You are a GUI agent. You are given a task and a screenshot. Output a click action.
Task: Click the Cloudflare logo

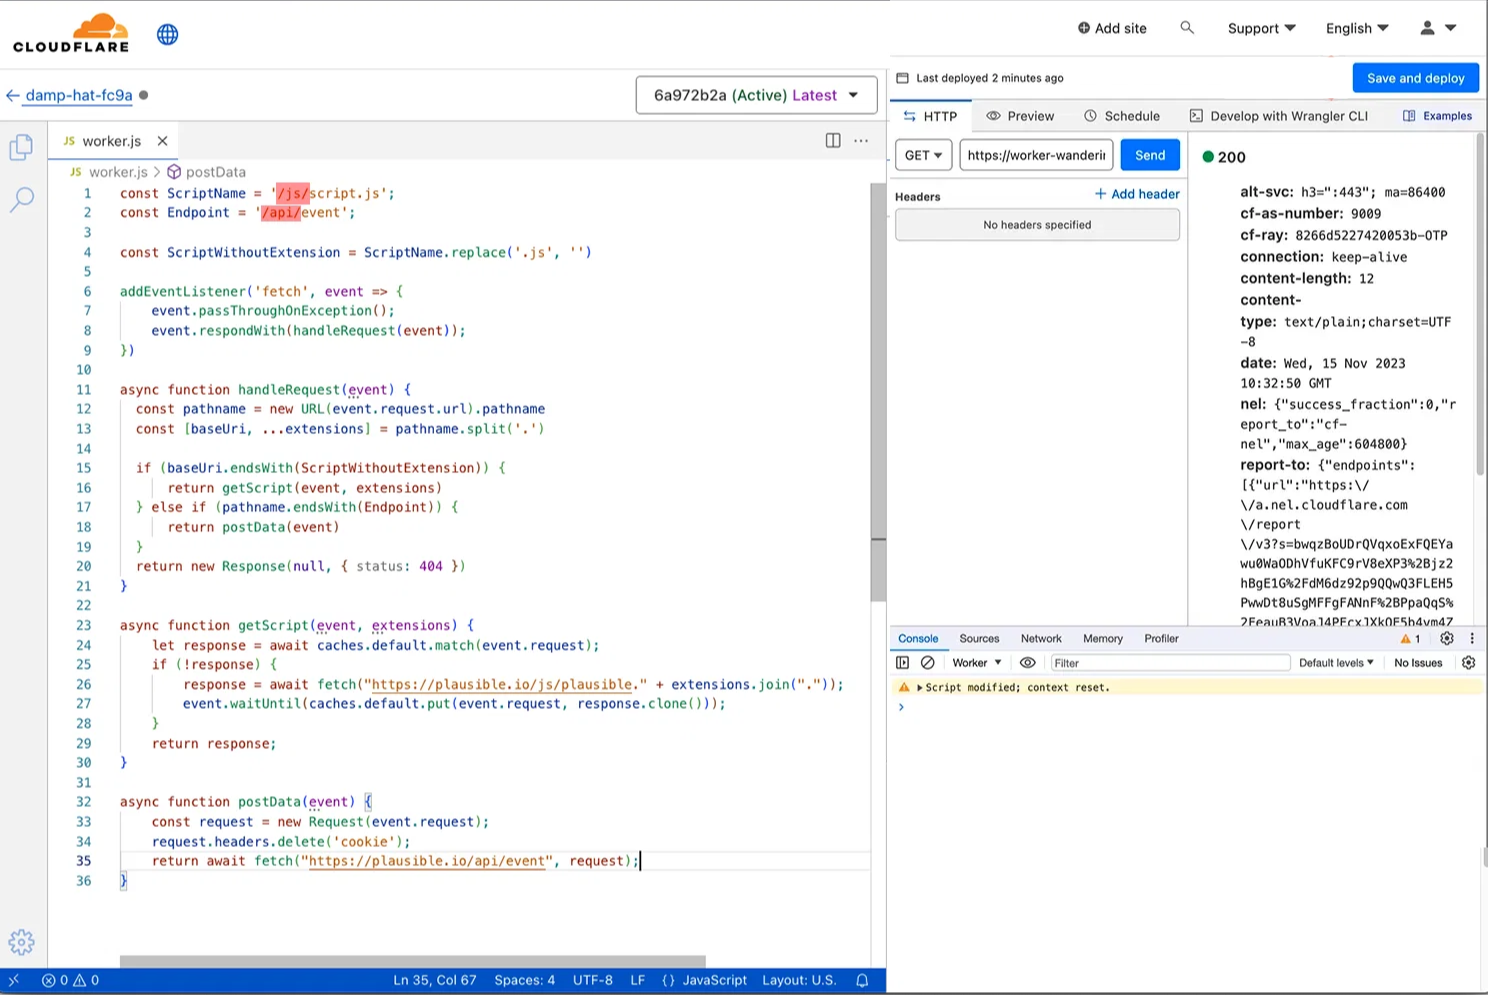(x=71, y=33)
